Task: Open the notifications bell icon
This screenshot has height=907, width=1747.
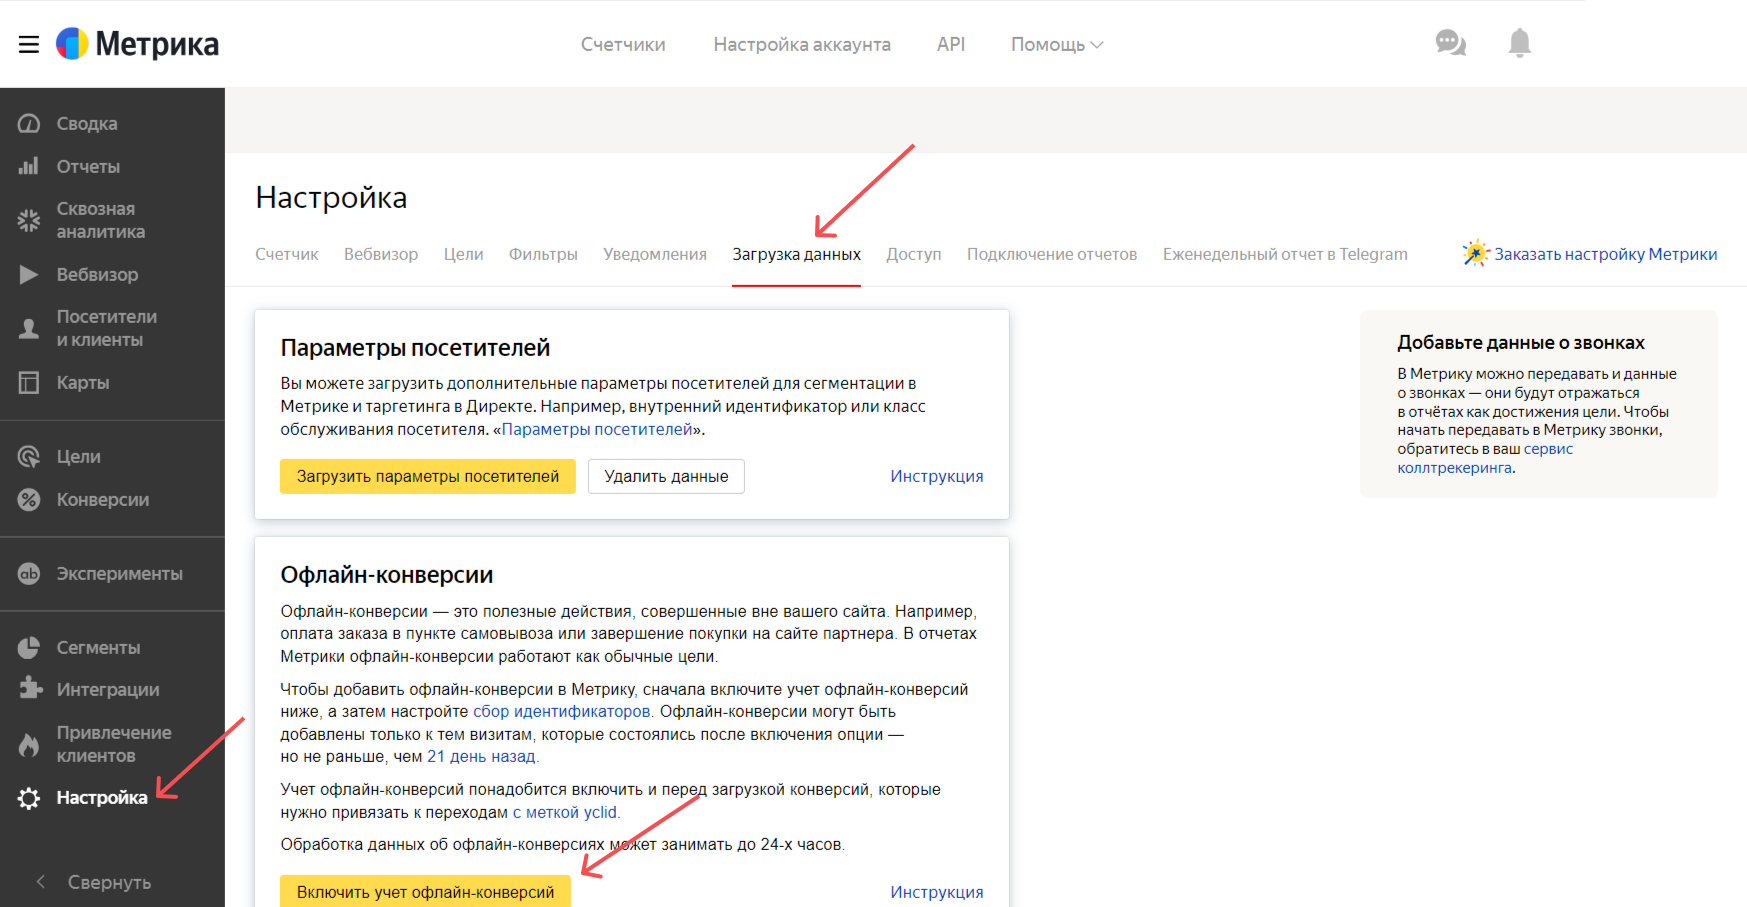Action: (x=1519, y=43)
